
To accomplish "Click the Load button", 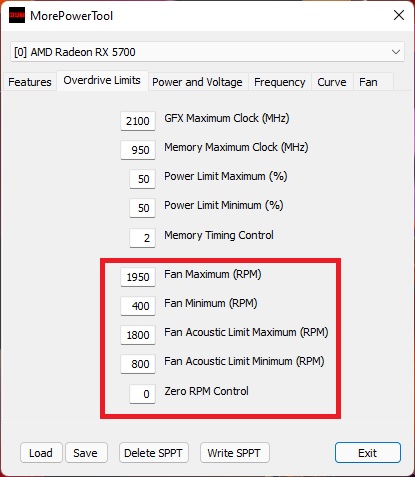I will point(41,453).
